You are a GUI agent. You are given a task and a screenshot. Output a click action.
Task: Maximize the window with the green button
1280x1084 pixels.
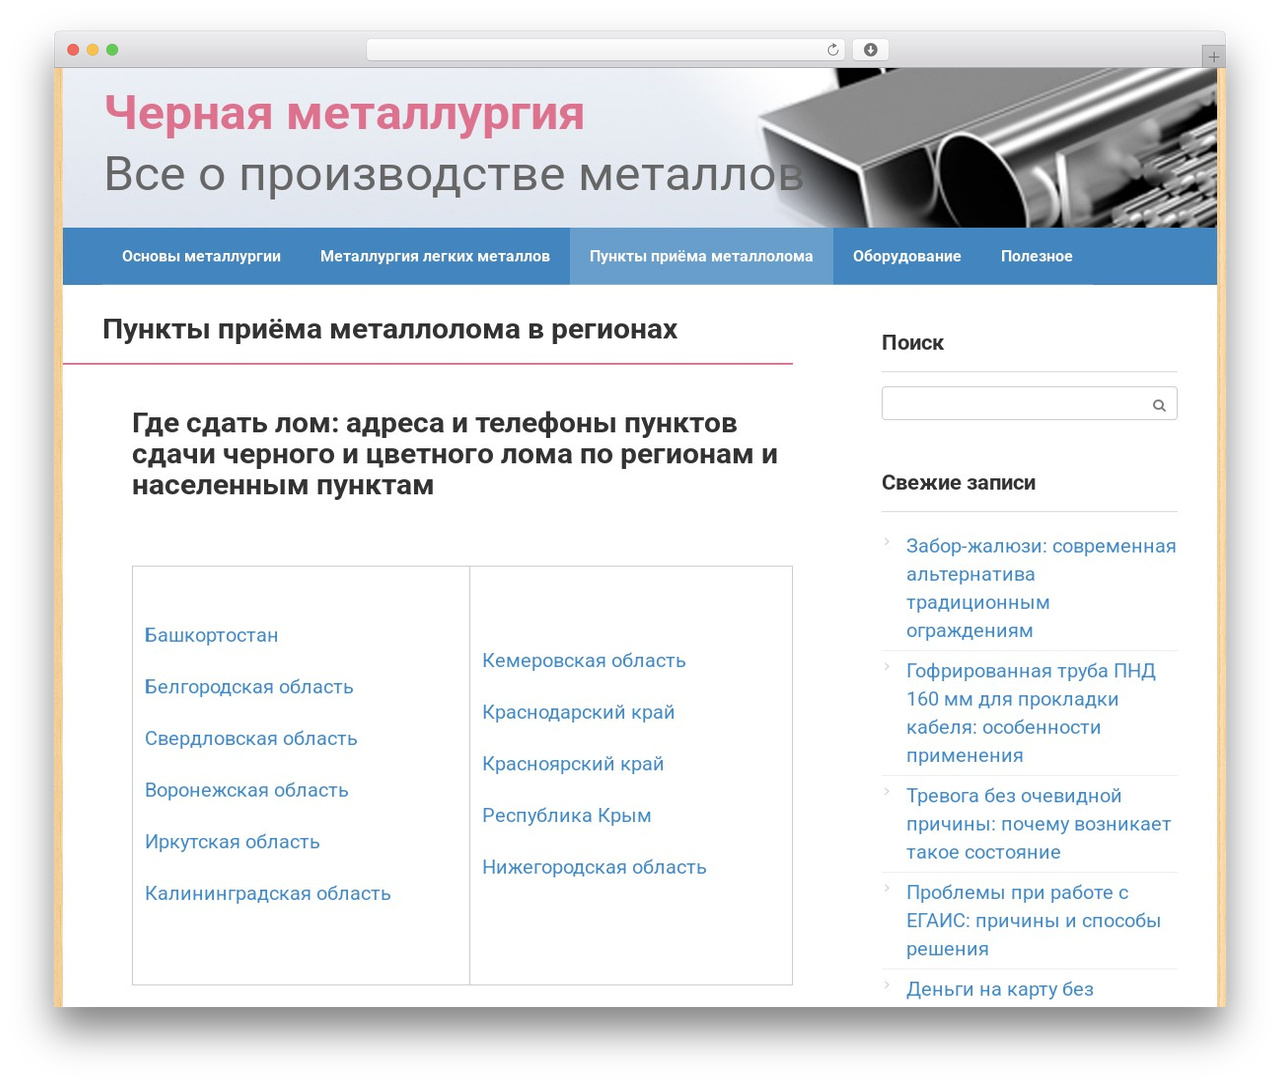click(112, 50)
